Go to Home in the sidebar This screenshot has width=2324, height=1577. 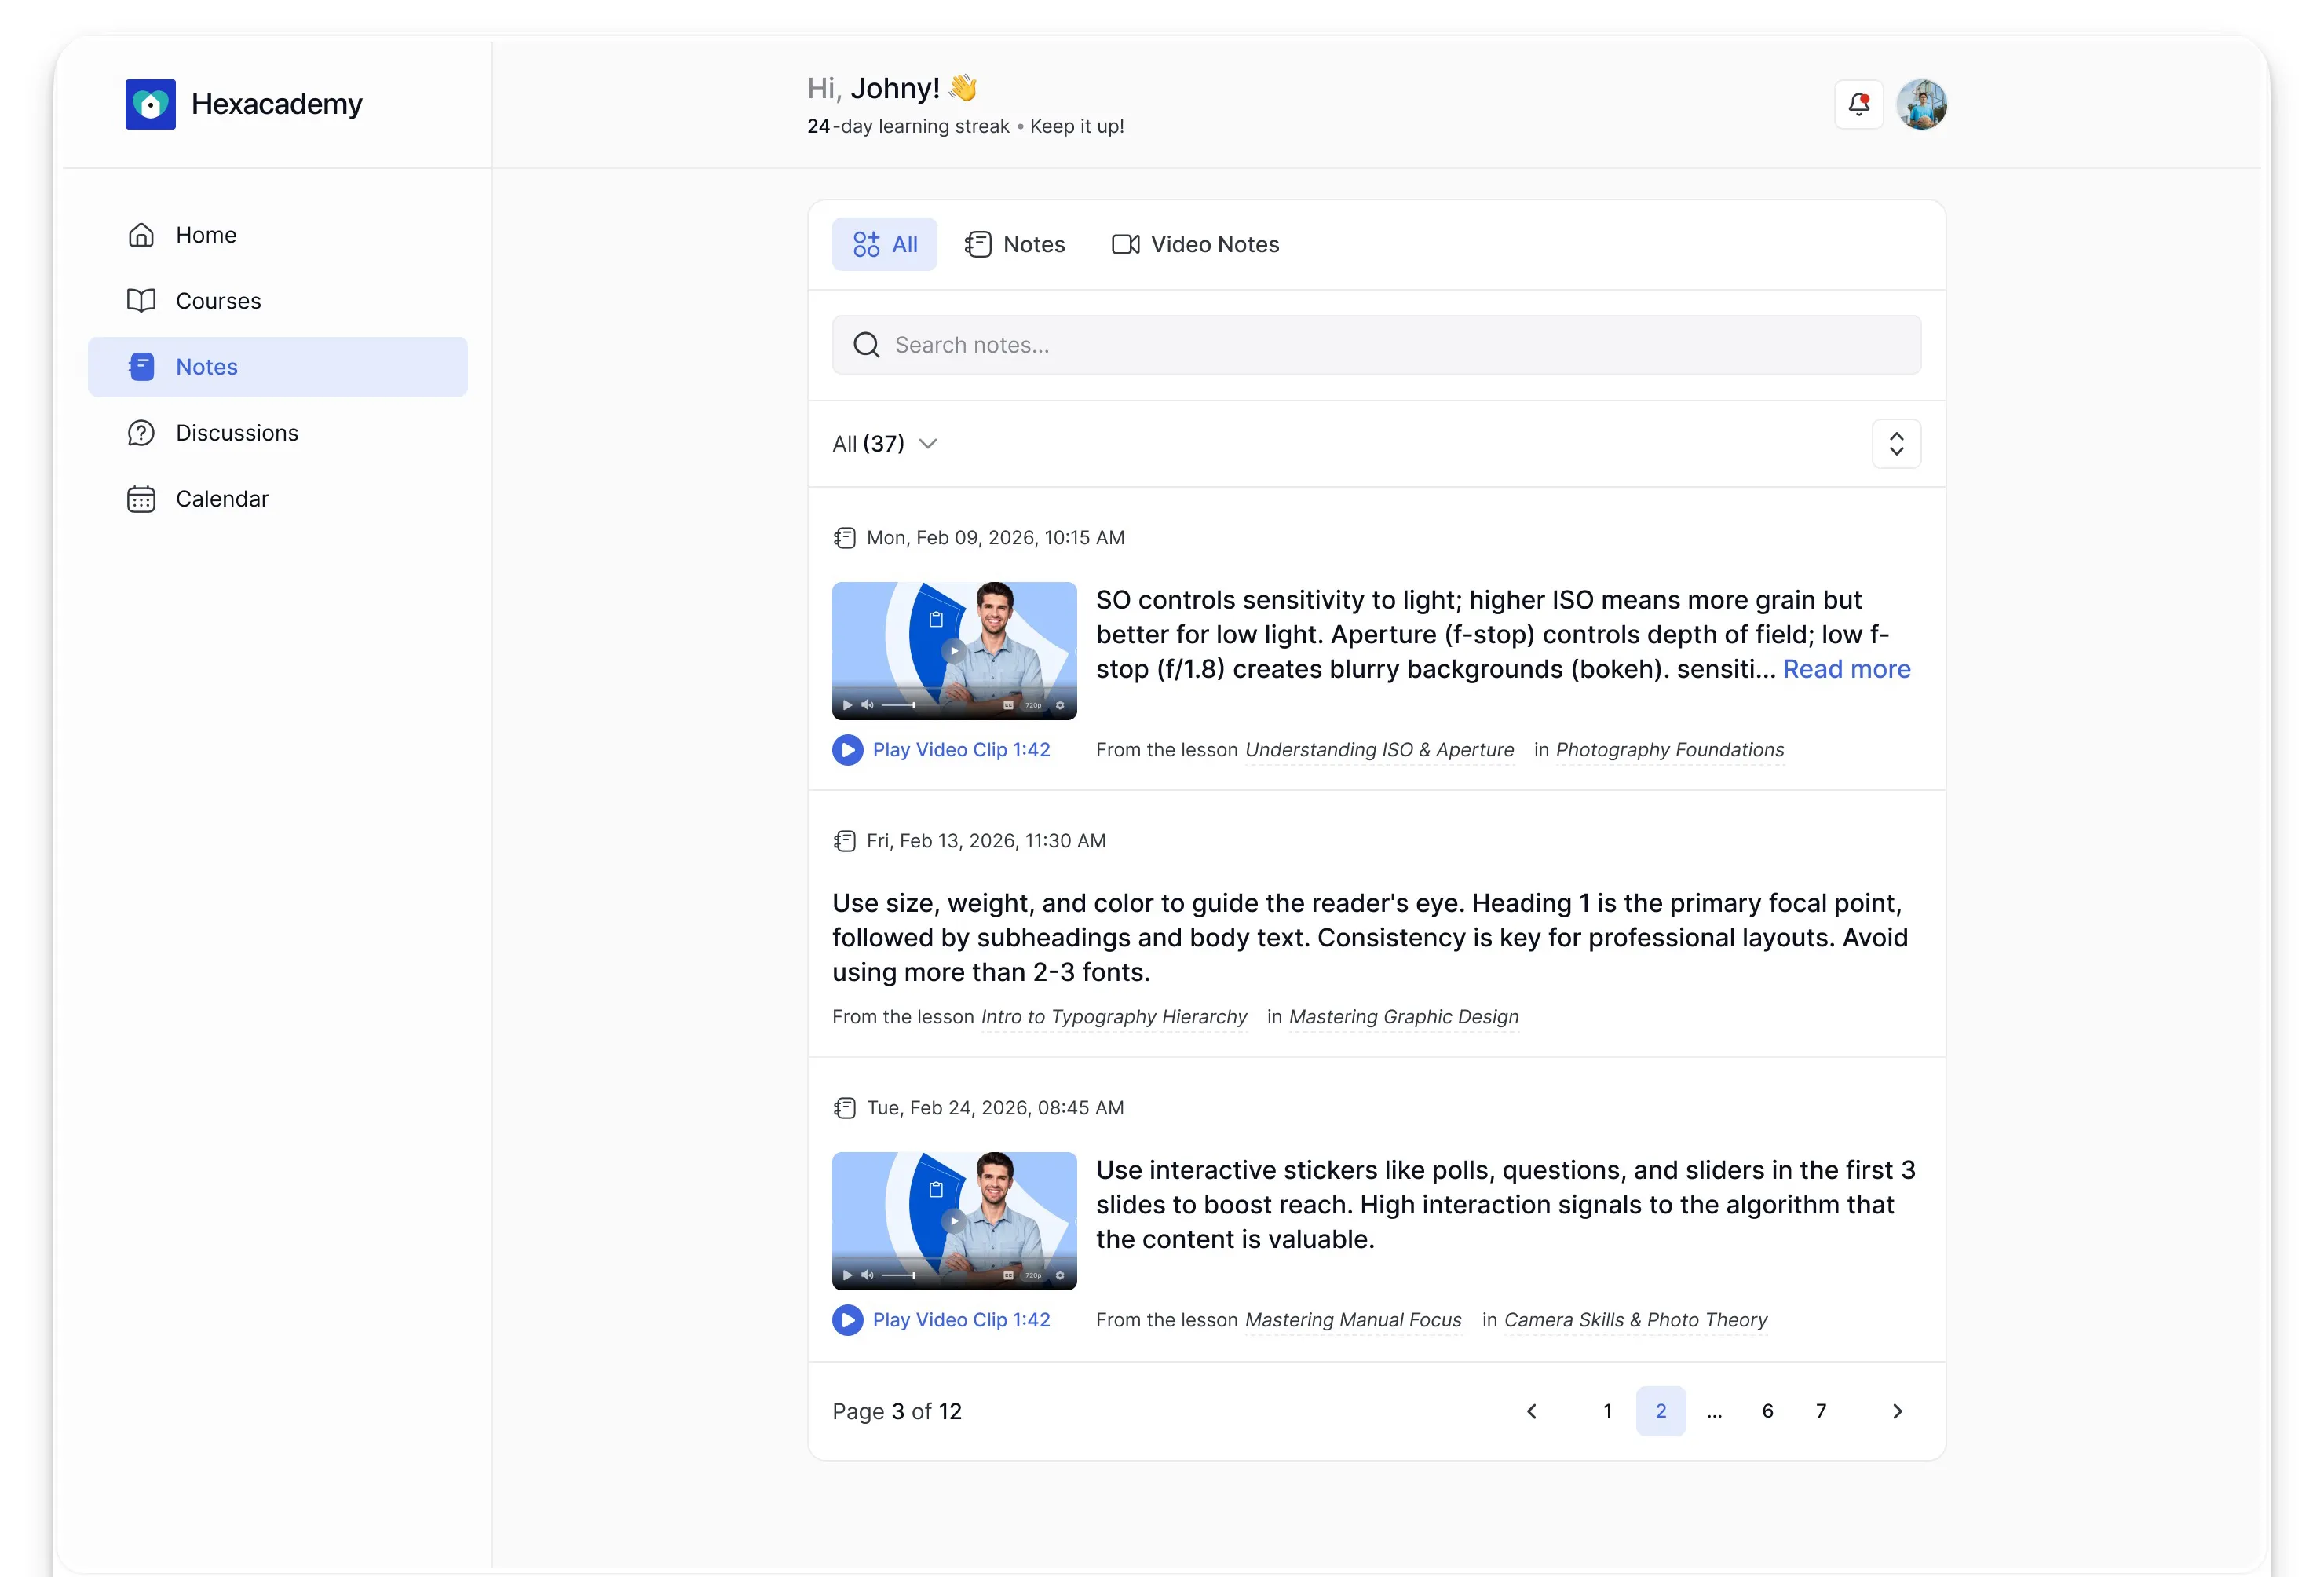tap(278, 235)
